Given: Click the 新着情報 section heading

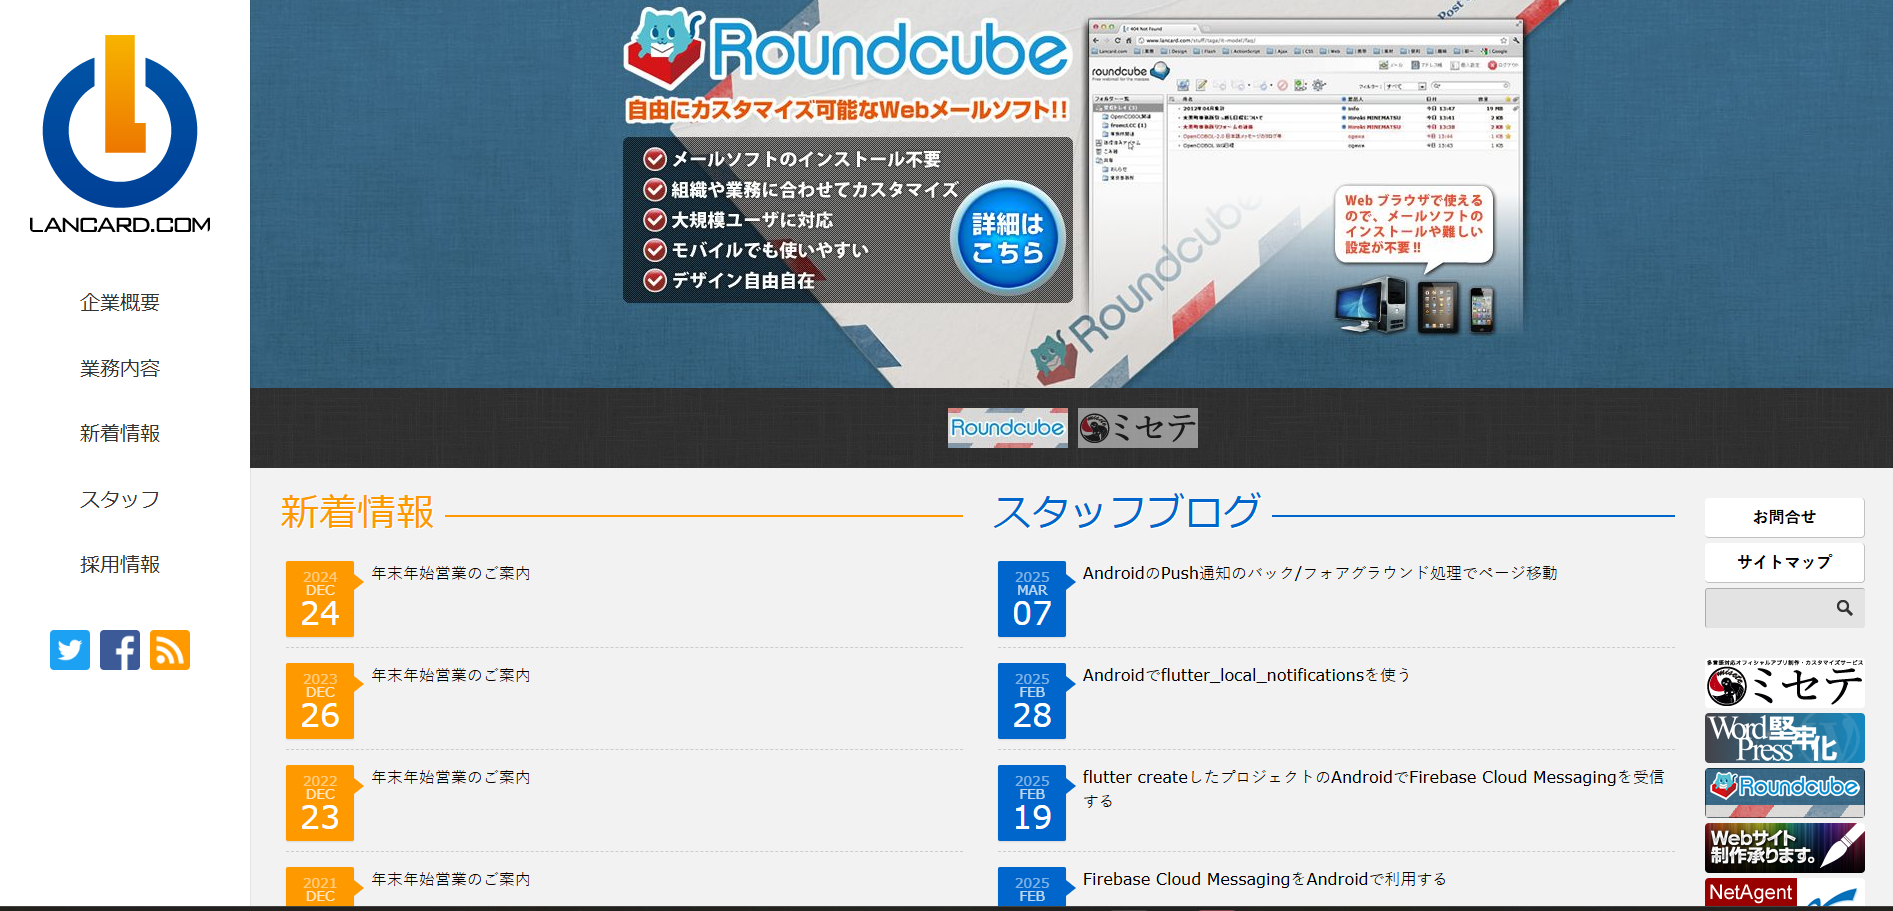Looking at the screenshot, I should (358, 512).
